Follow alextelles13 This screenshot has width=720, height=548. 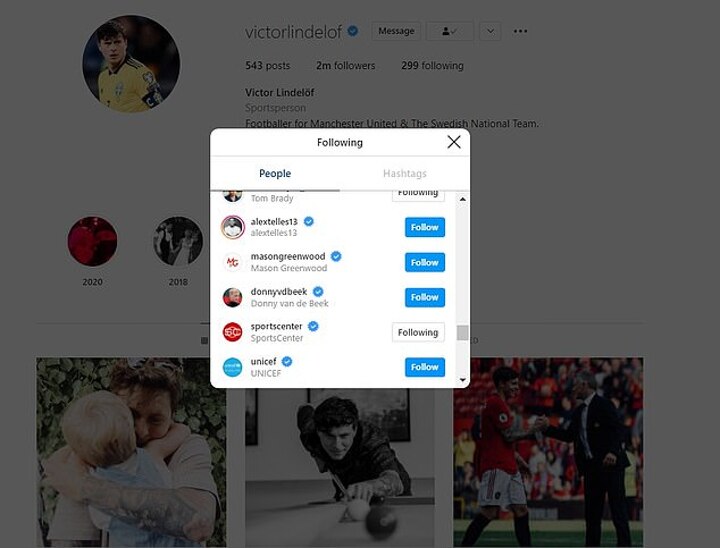[x=425, y=227]
